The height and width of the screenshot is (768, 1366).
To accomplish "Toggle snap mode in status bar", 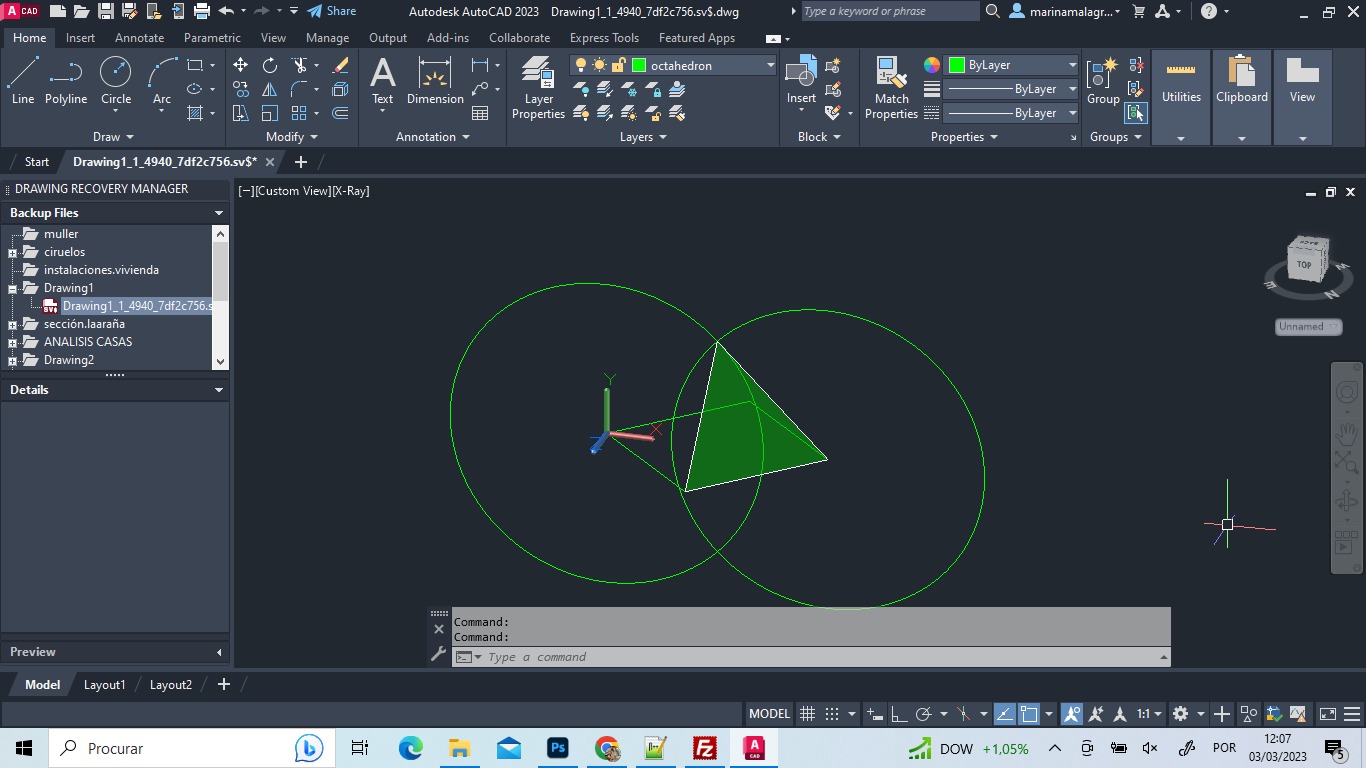I will [832, 714].
